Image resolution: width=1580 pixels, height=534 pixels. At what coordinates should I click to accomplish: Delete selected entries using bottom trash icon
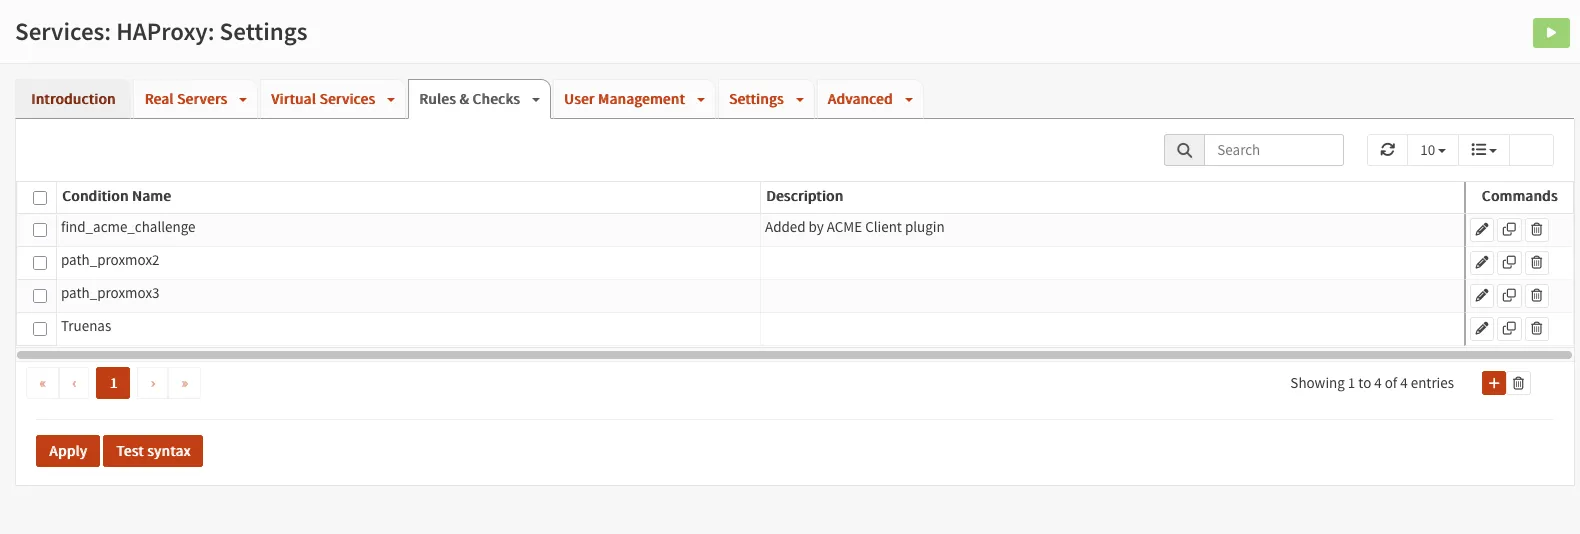point(1519,383)
